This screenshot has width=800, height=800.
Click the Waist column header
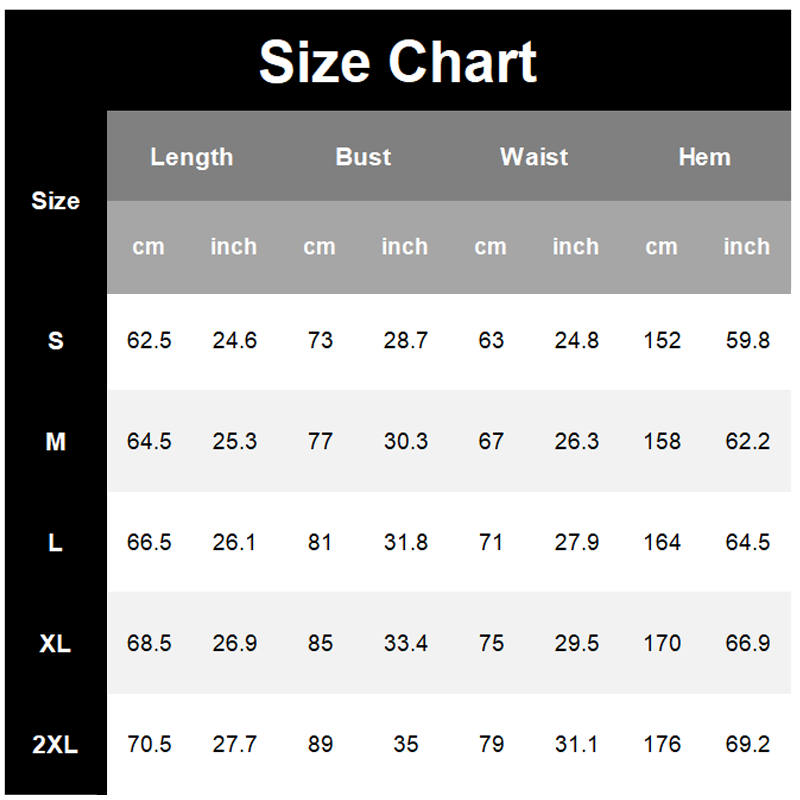(x=534, y=157)
